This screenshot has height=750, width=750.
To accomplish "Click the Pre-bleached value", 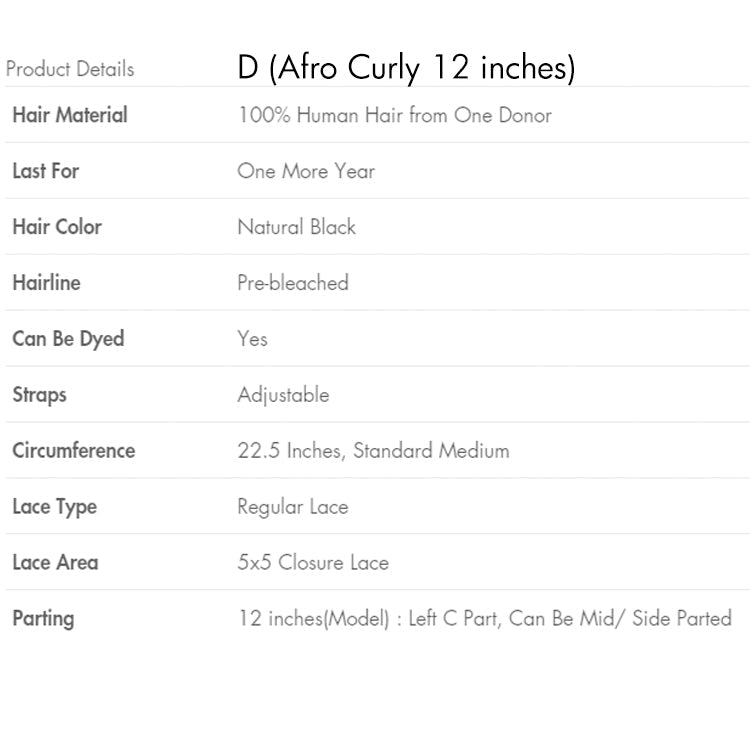I will 293,283.
